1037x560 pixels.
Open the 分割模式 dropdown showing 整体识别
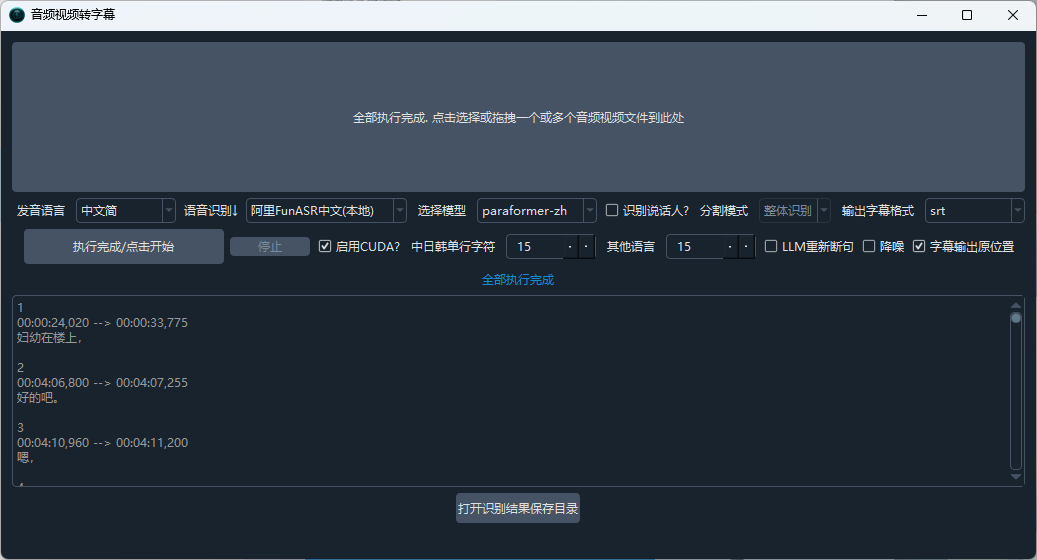[x=794, y=210]
